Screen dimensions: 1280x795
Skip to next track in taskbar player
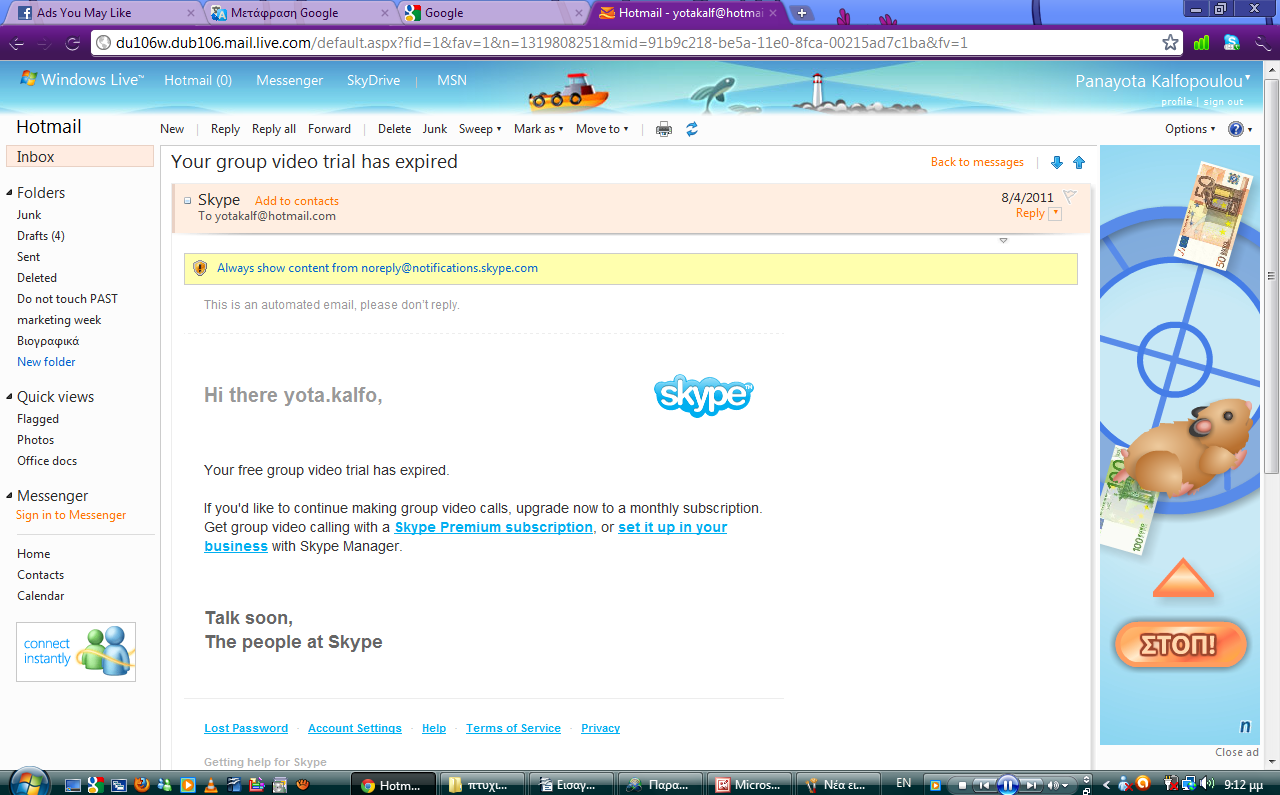[x=1033, y=785]
